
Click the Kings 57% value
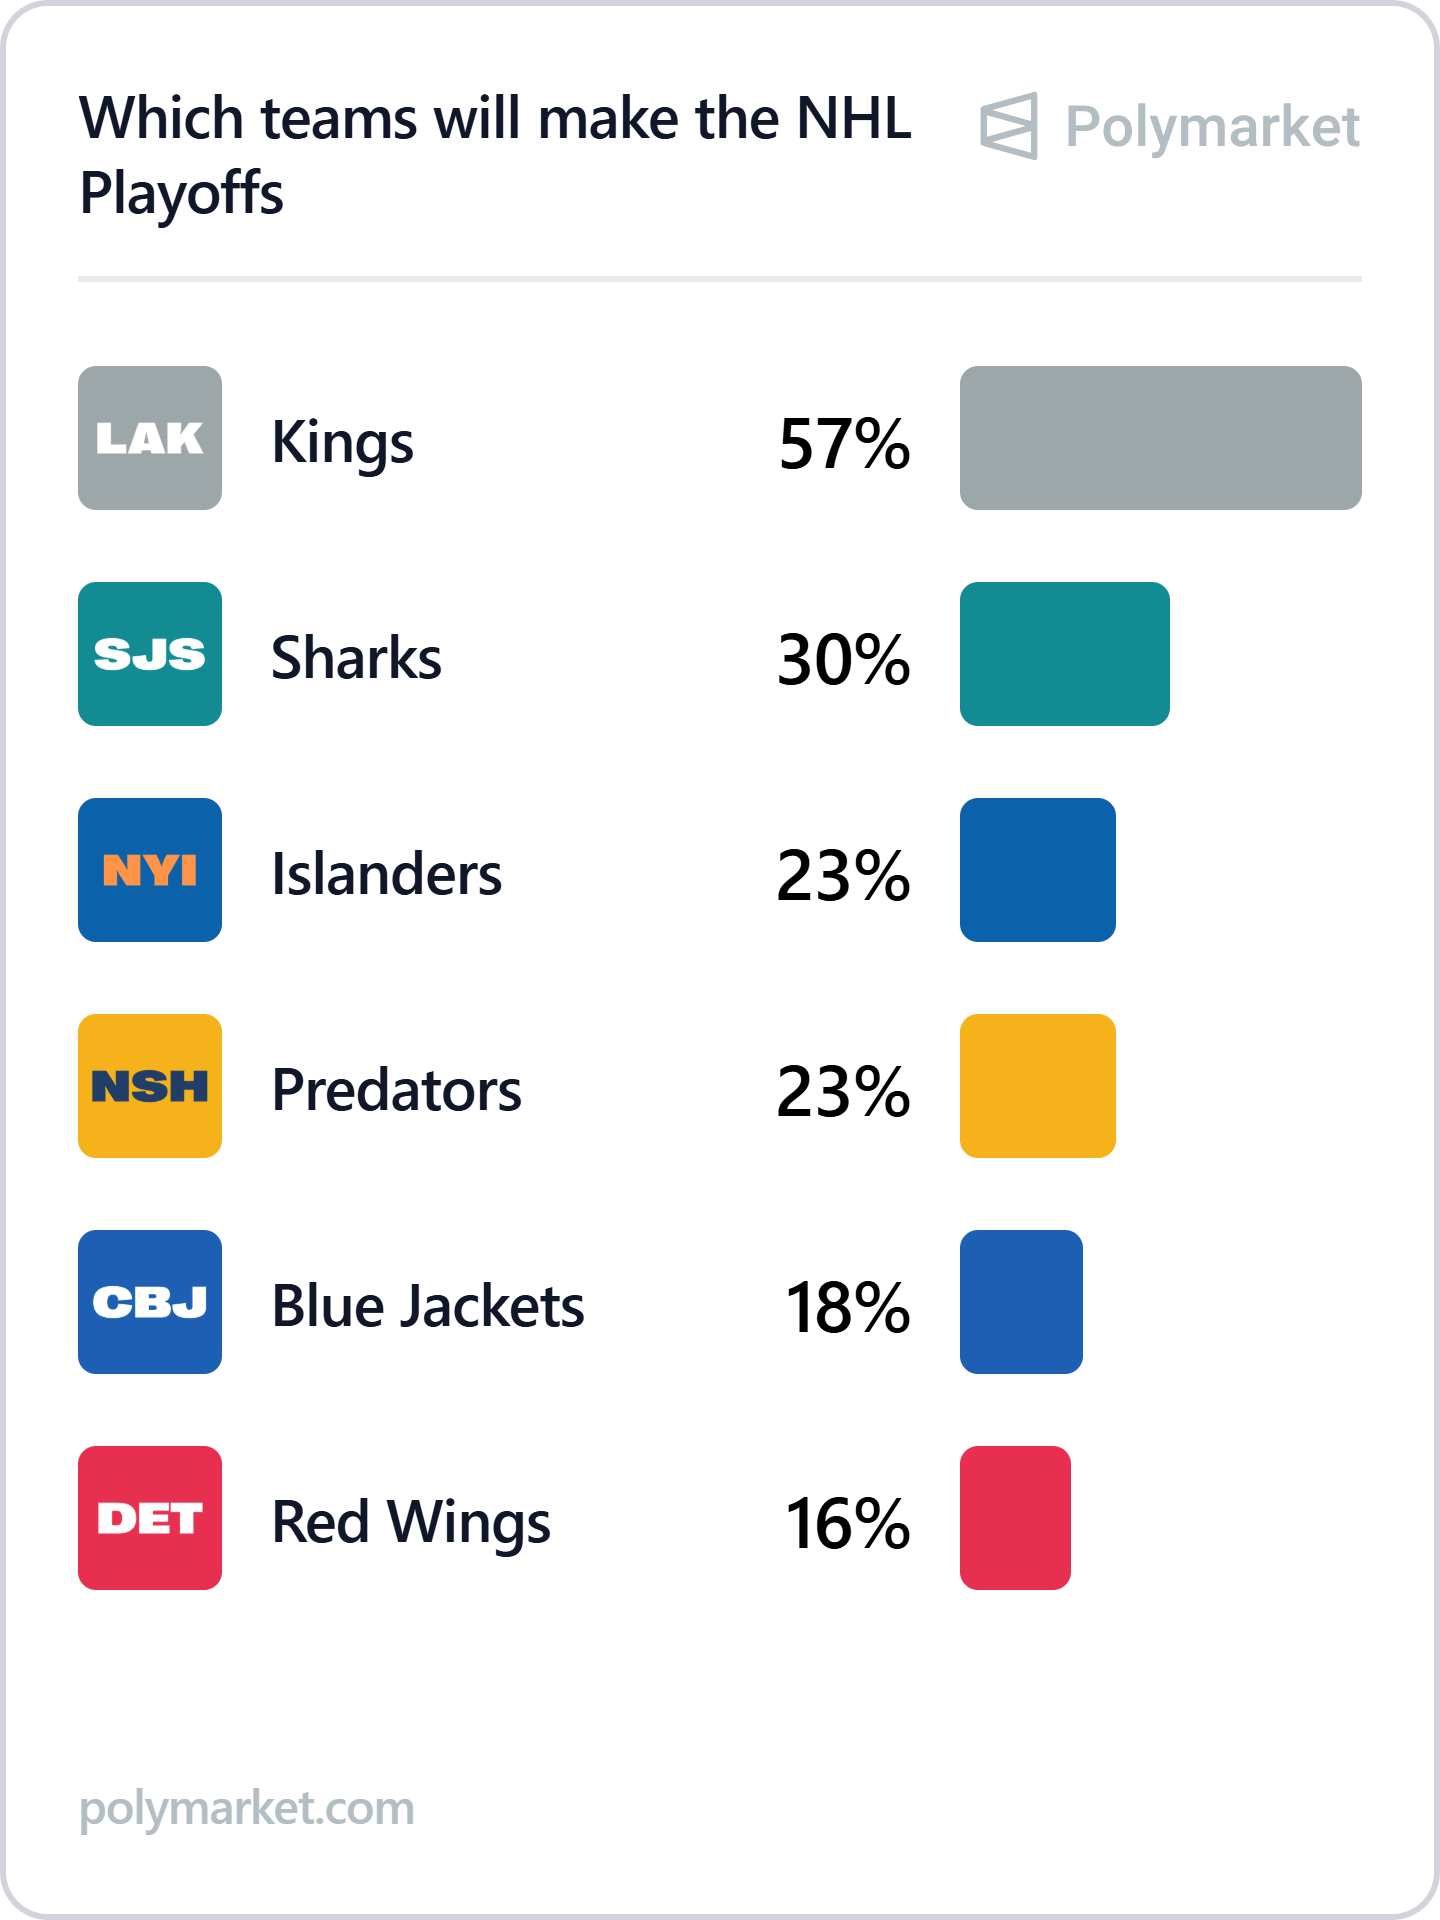pos(844,443)
